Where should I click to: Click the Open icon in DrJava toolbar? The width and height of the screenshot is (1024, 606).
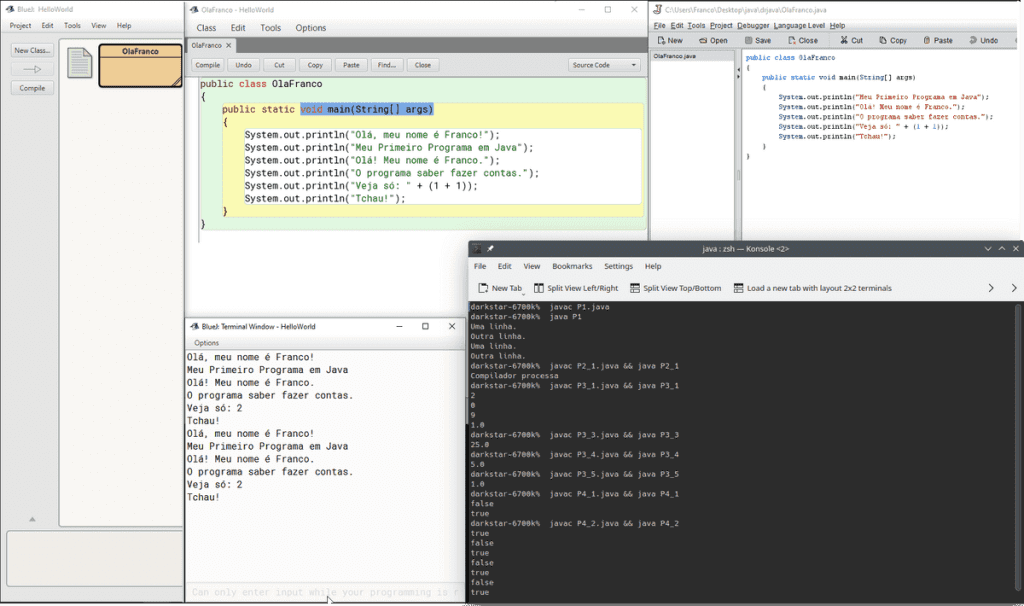pos(702,41)
